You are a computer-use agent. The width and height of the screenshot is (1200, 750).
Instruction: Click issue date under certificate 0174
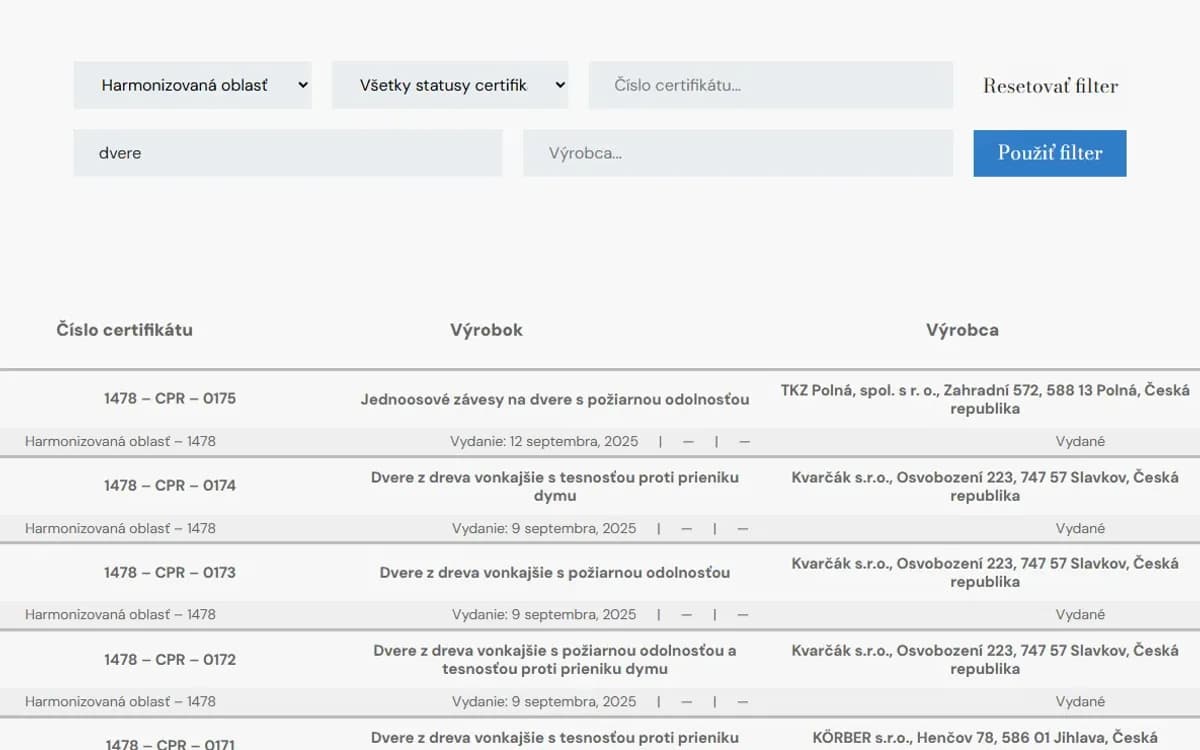click(544, 528)
